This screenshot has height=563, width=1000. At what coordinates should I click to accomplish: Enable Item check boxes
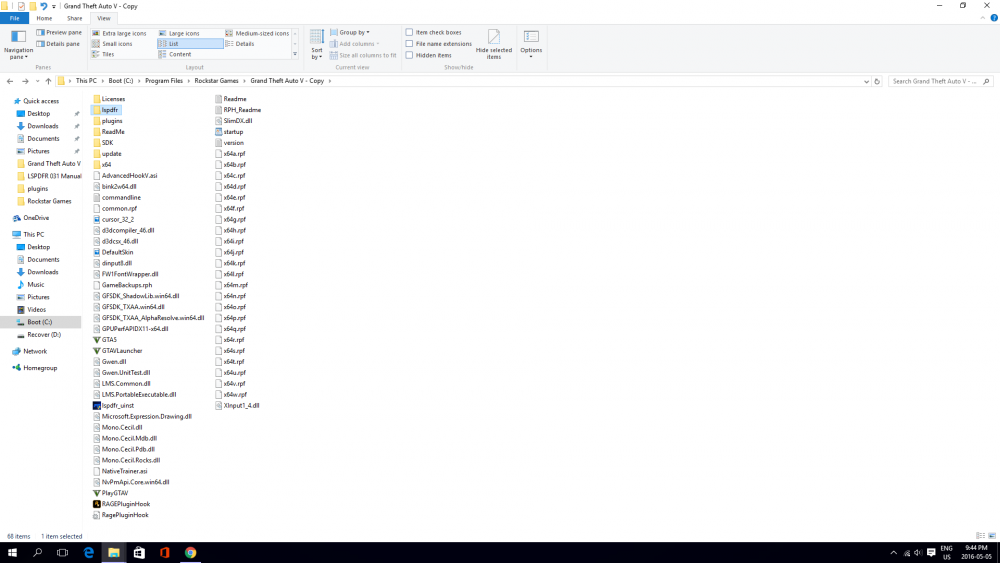pyautogui.click(x=409, y=32)
